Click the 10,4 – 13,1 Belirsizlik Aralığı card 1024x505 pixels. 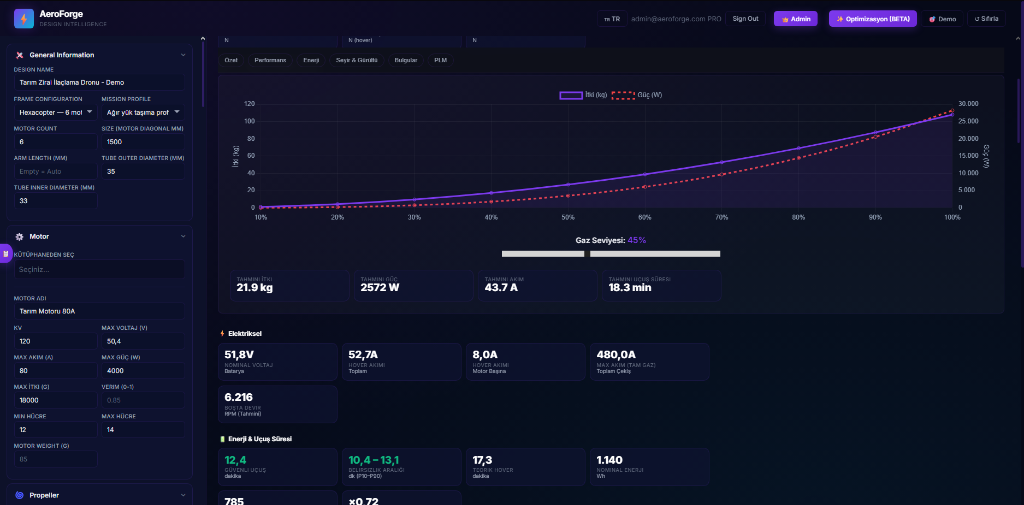pos(402,466)
